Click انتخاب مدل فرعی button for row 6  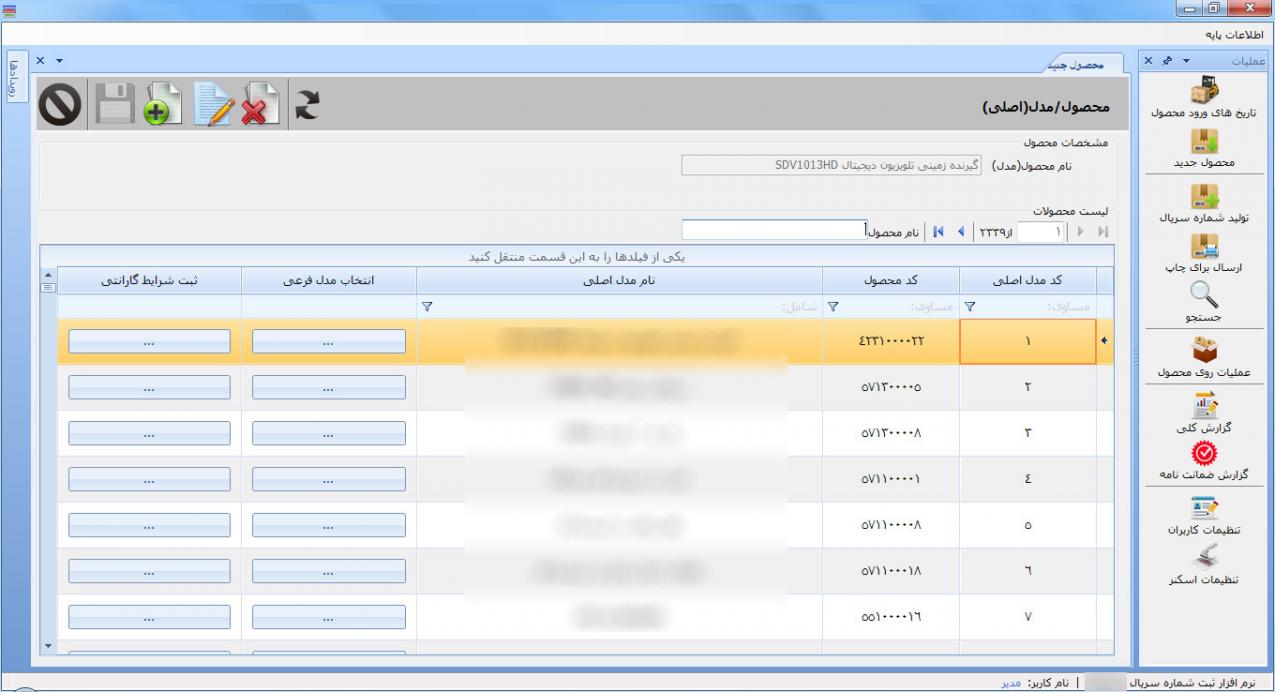[328, 572]
